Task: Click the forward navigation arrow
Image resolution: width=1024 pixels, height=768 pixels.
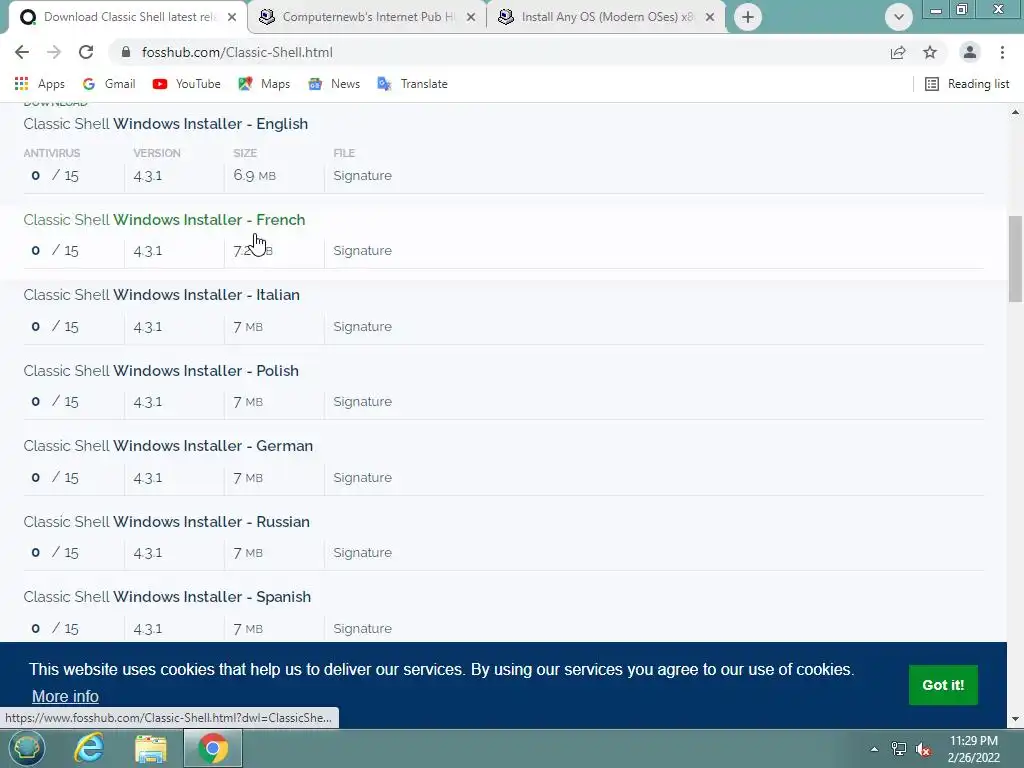Action: 54,52
